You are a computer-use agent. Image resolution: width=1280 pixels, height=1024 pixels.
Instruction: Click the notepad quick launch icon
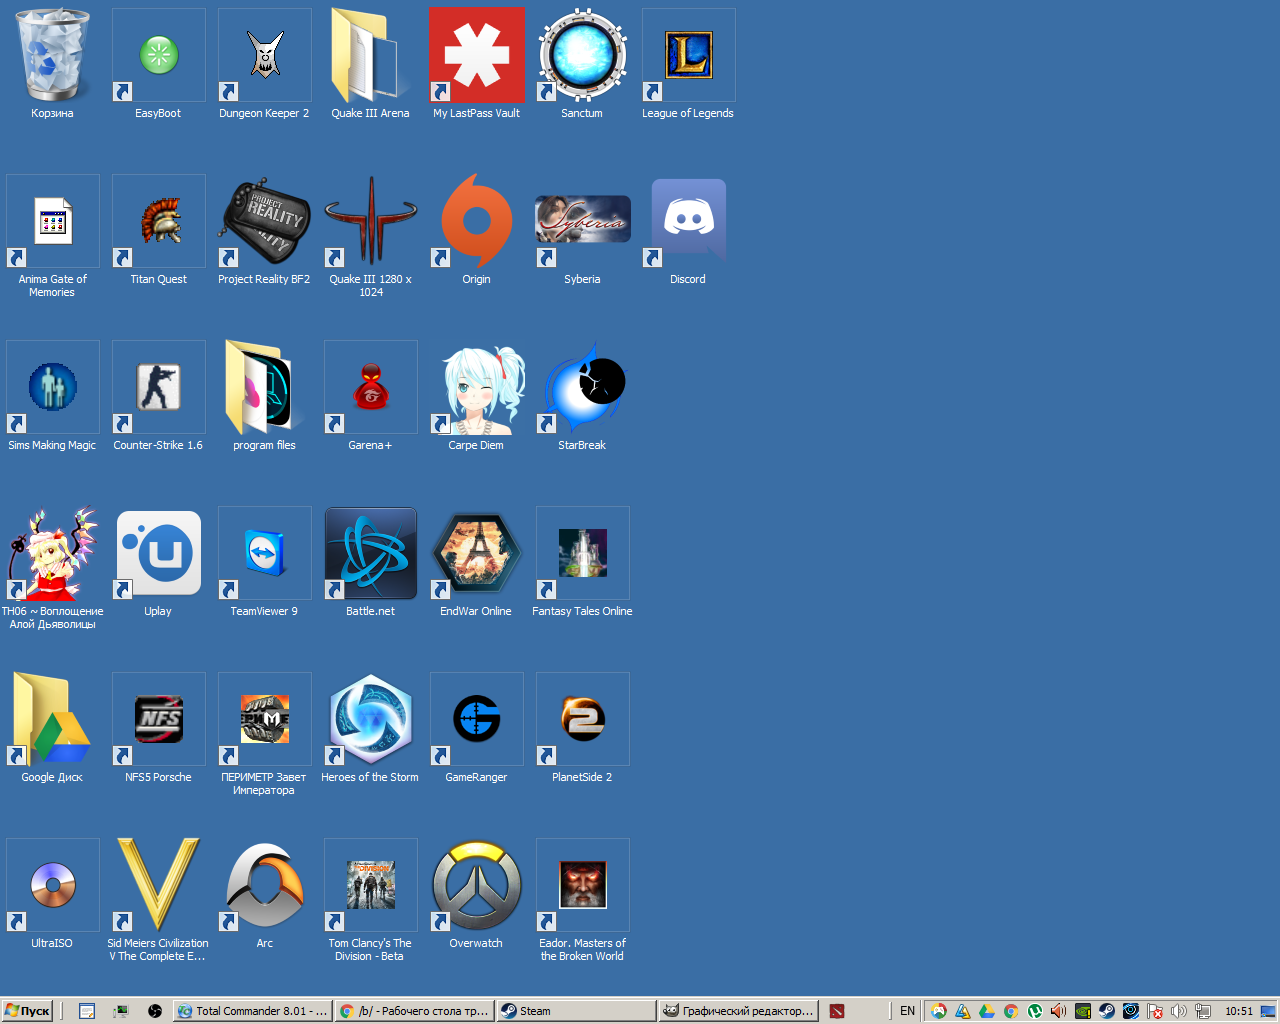(x=87, y=1011)
